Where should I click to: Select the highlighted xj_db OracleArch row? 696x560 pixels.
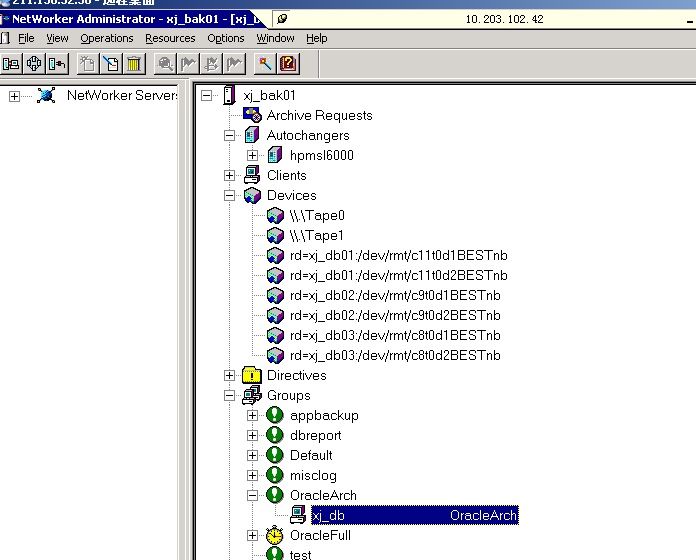point(415,515)
